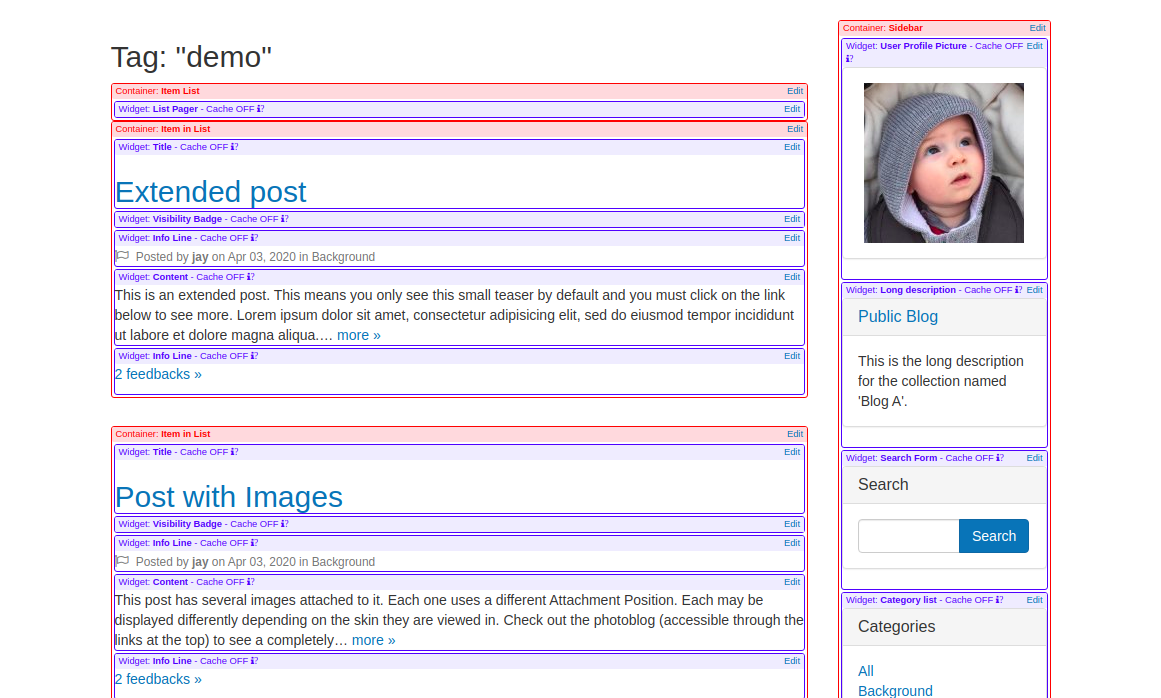The width and height of the screenshot is (1161, 698).
Task: Click the 'List Pager' widget name
Action: click(175, 109)
